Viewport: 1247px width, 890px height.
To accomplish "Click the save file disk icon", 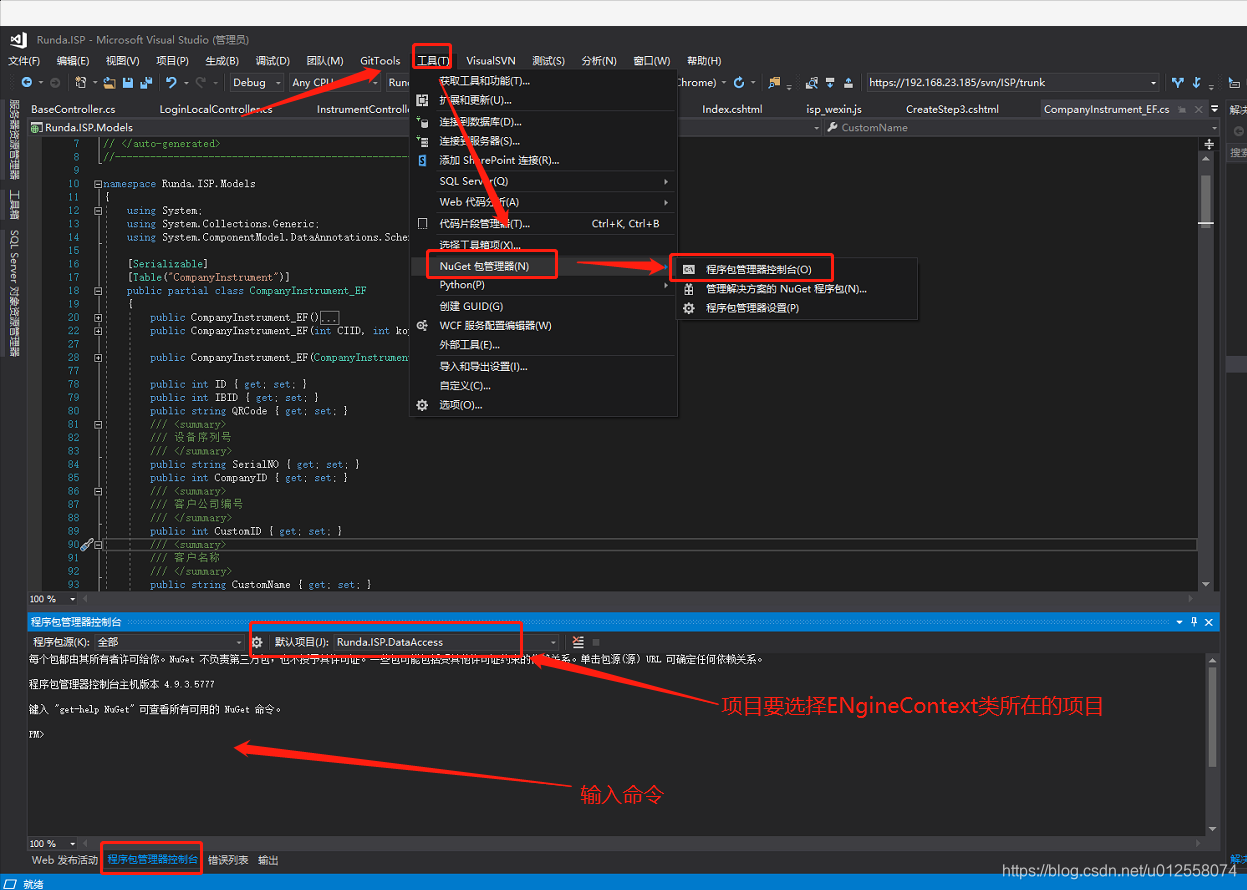I will (128, 82).
